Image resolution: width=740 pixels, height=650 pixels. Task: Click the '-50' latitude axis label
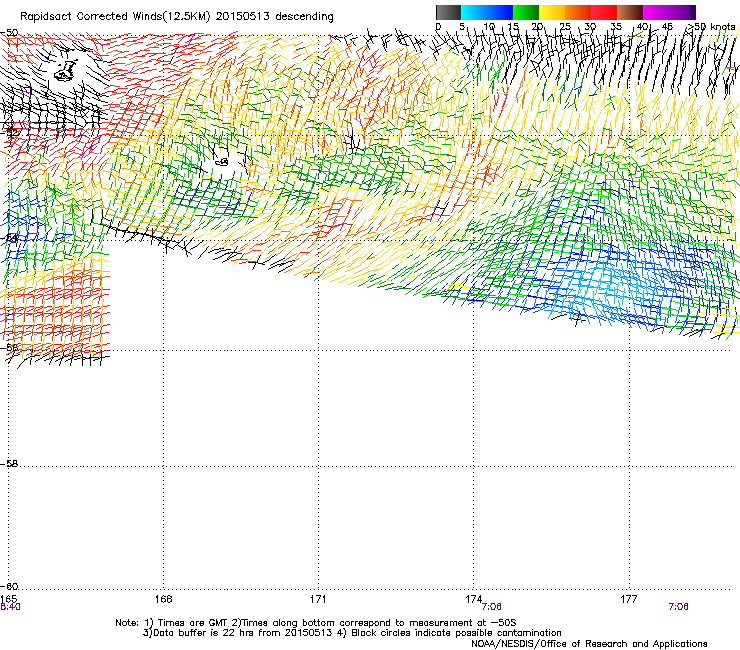coord(9,33)
